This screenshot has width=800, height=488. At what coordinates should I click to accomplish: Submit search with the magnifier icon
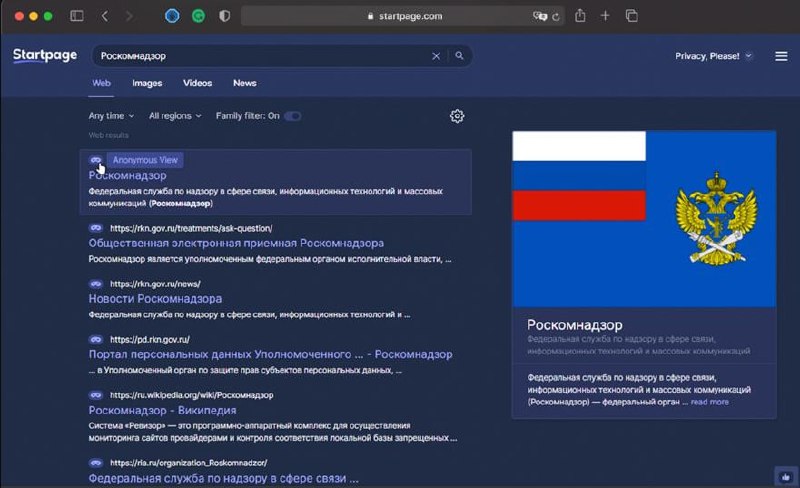(459, 56)
